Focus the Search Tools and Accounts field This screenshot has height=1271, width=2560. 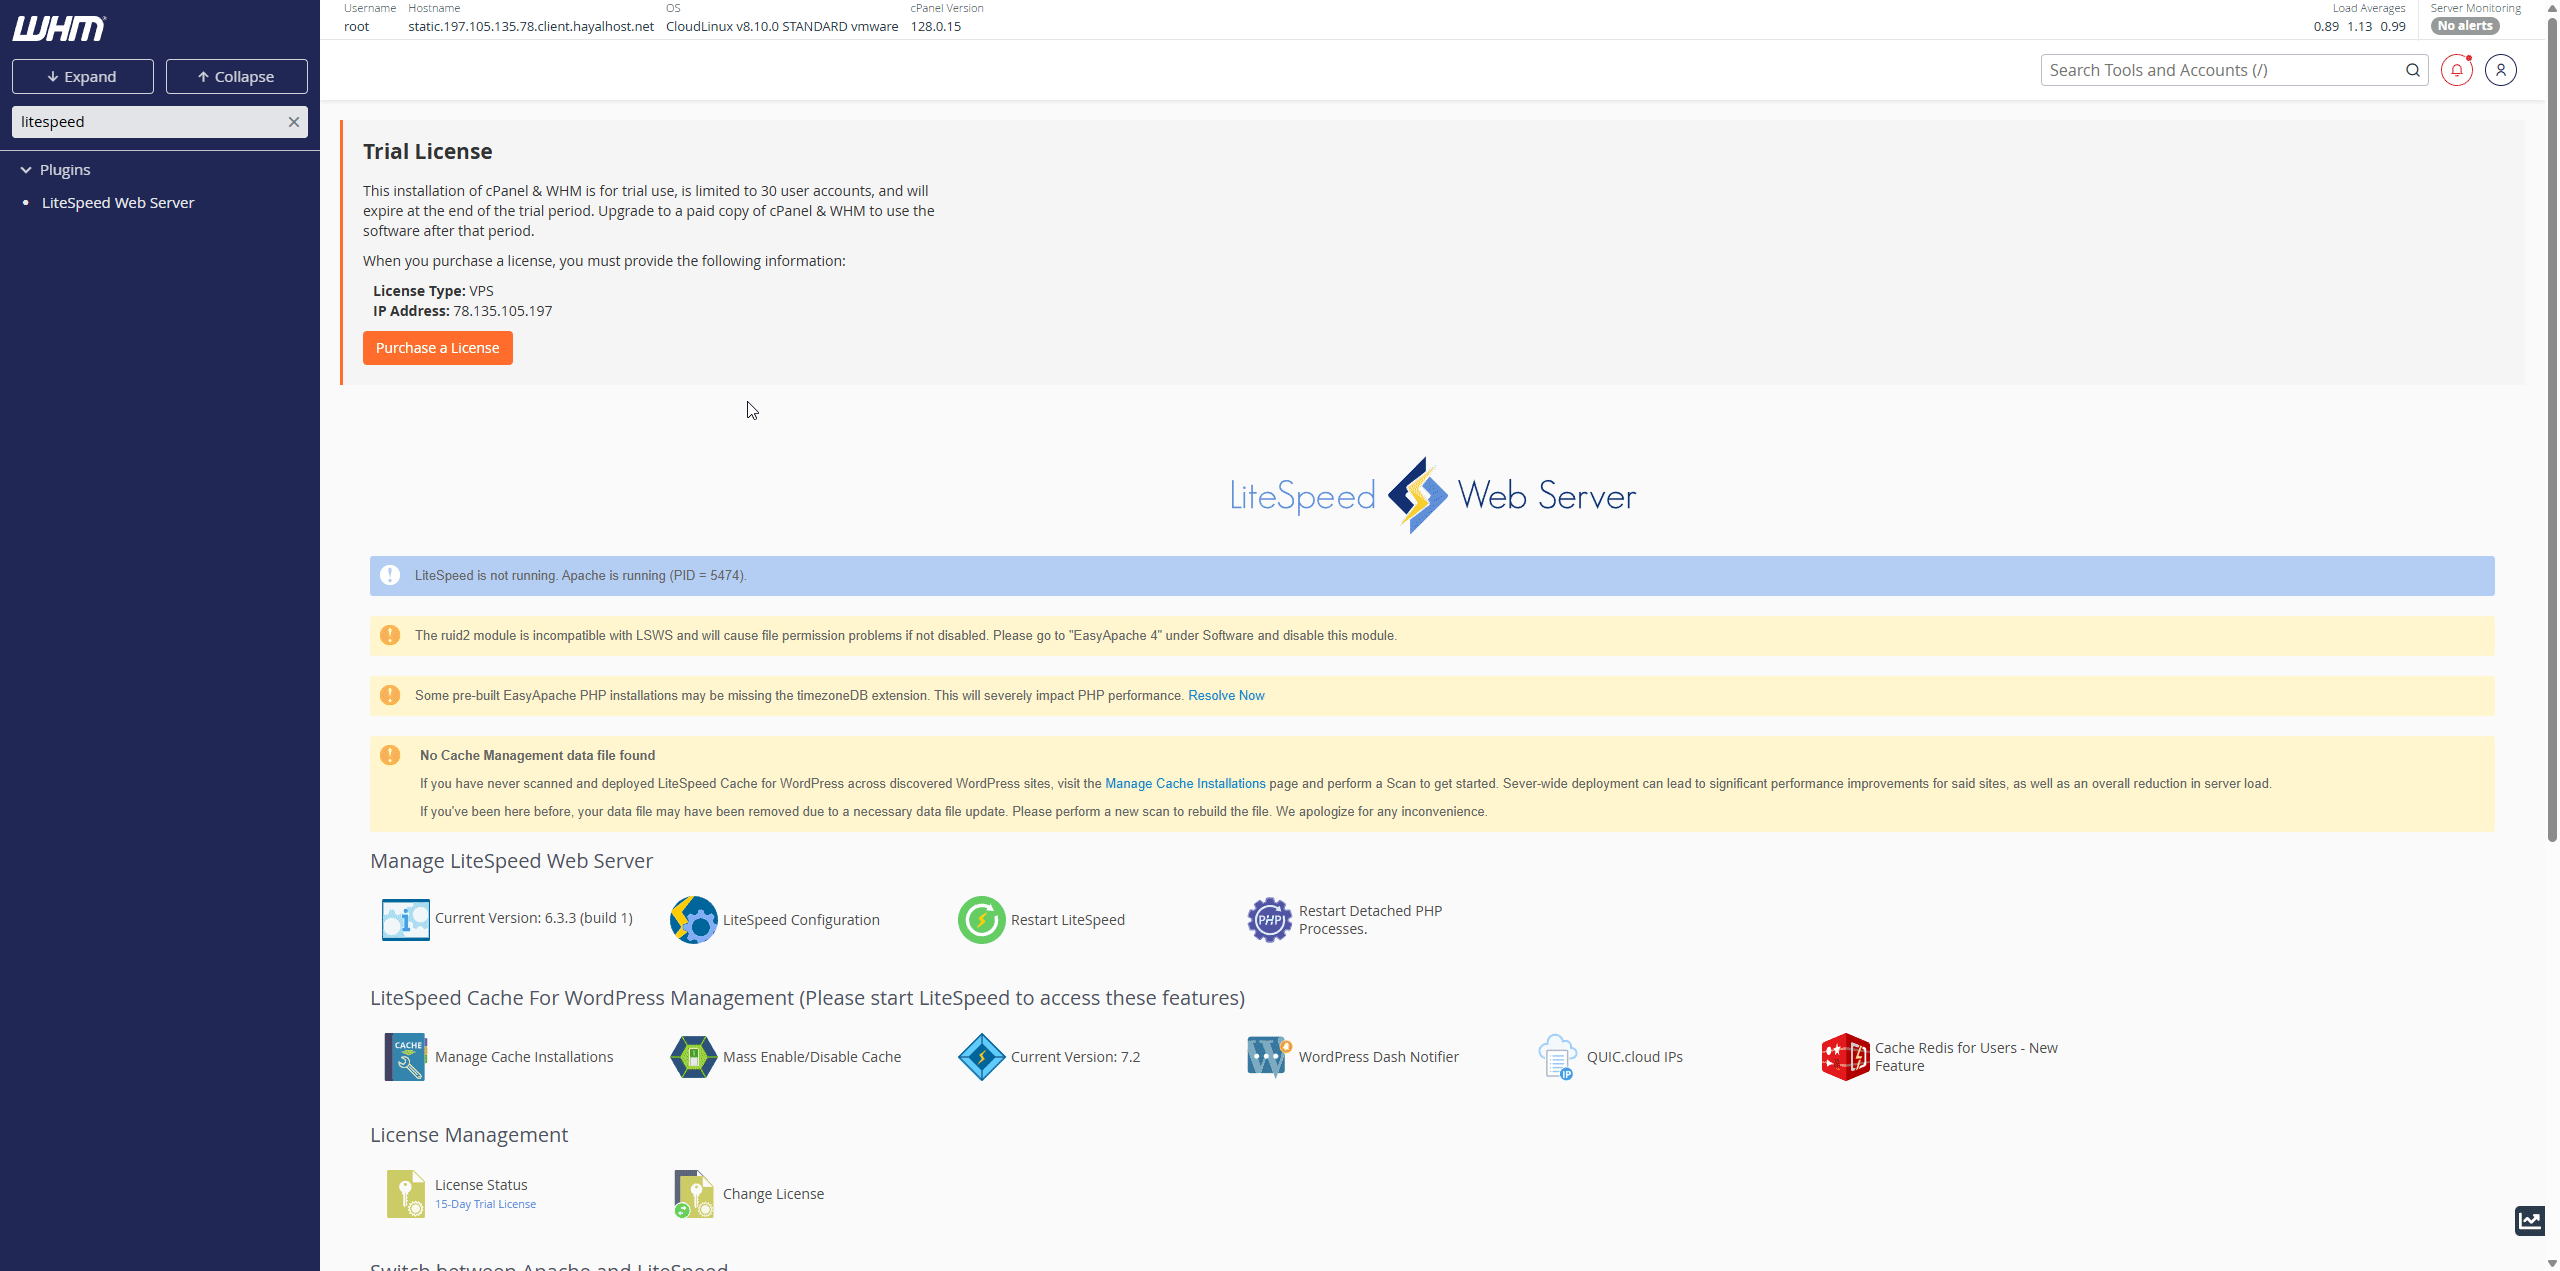point(2220,70)
